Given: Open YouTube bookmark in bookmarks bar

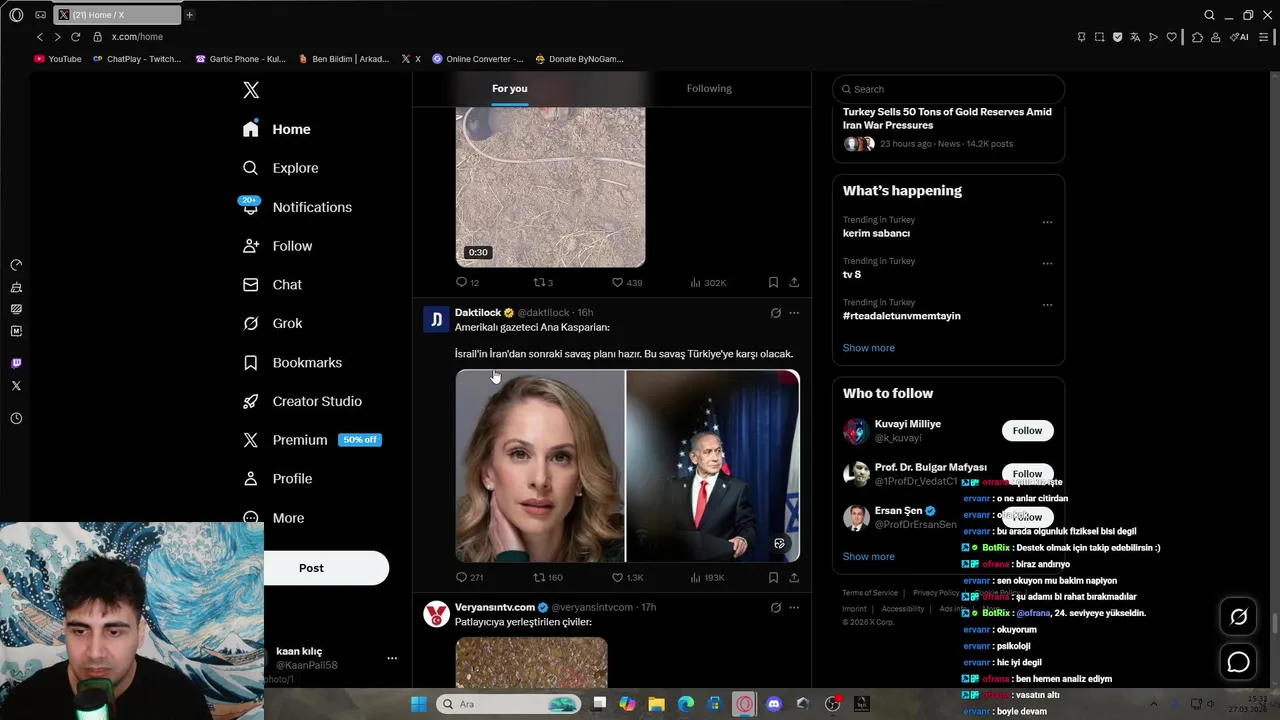Looking at the screenshot, I should [58, 59].
